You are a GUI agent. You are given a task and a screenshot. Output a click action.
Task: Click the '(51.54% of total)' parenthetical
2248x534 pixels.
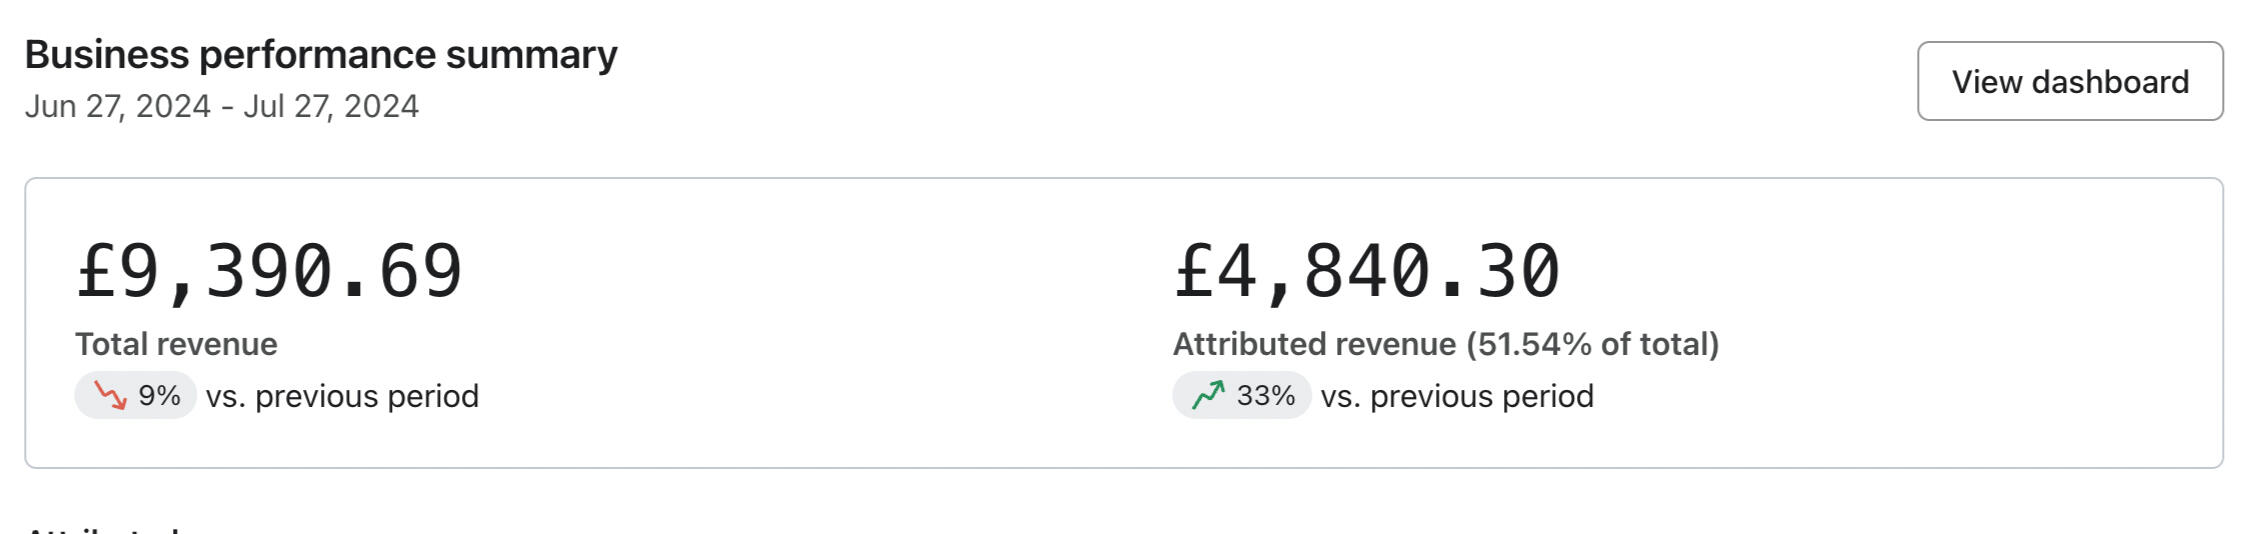1593,344
